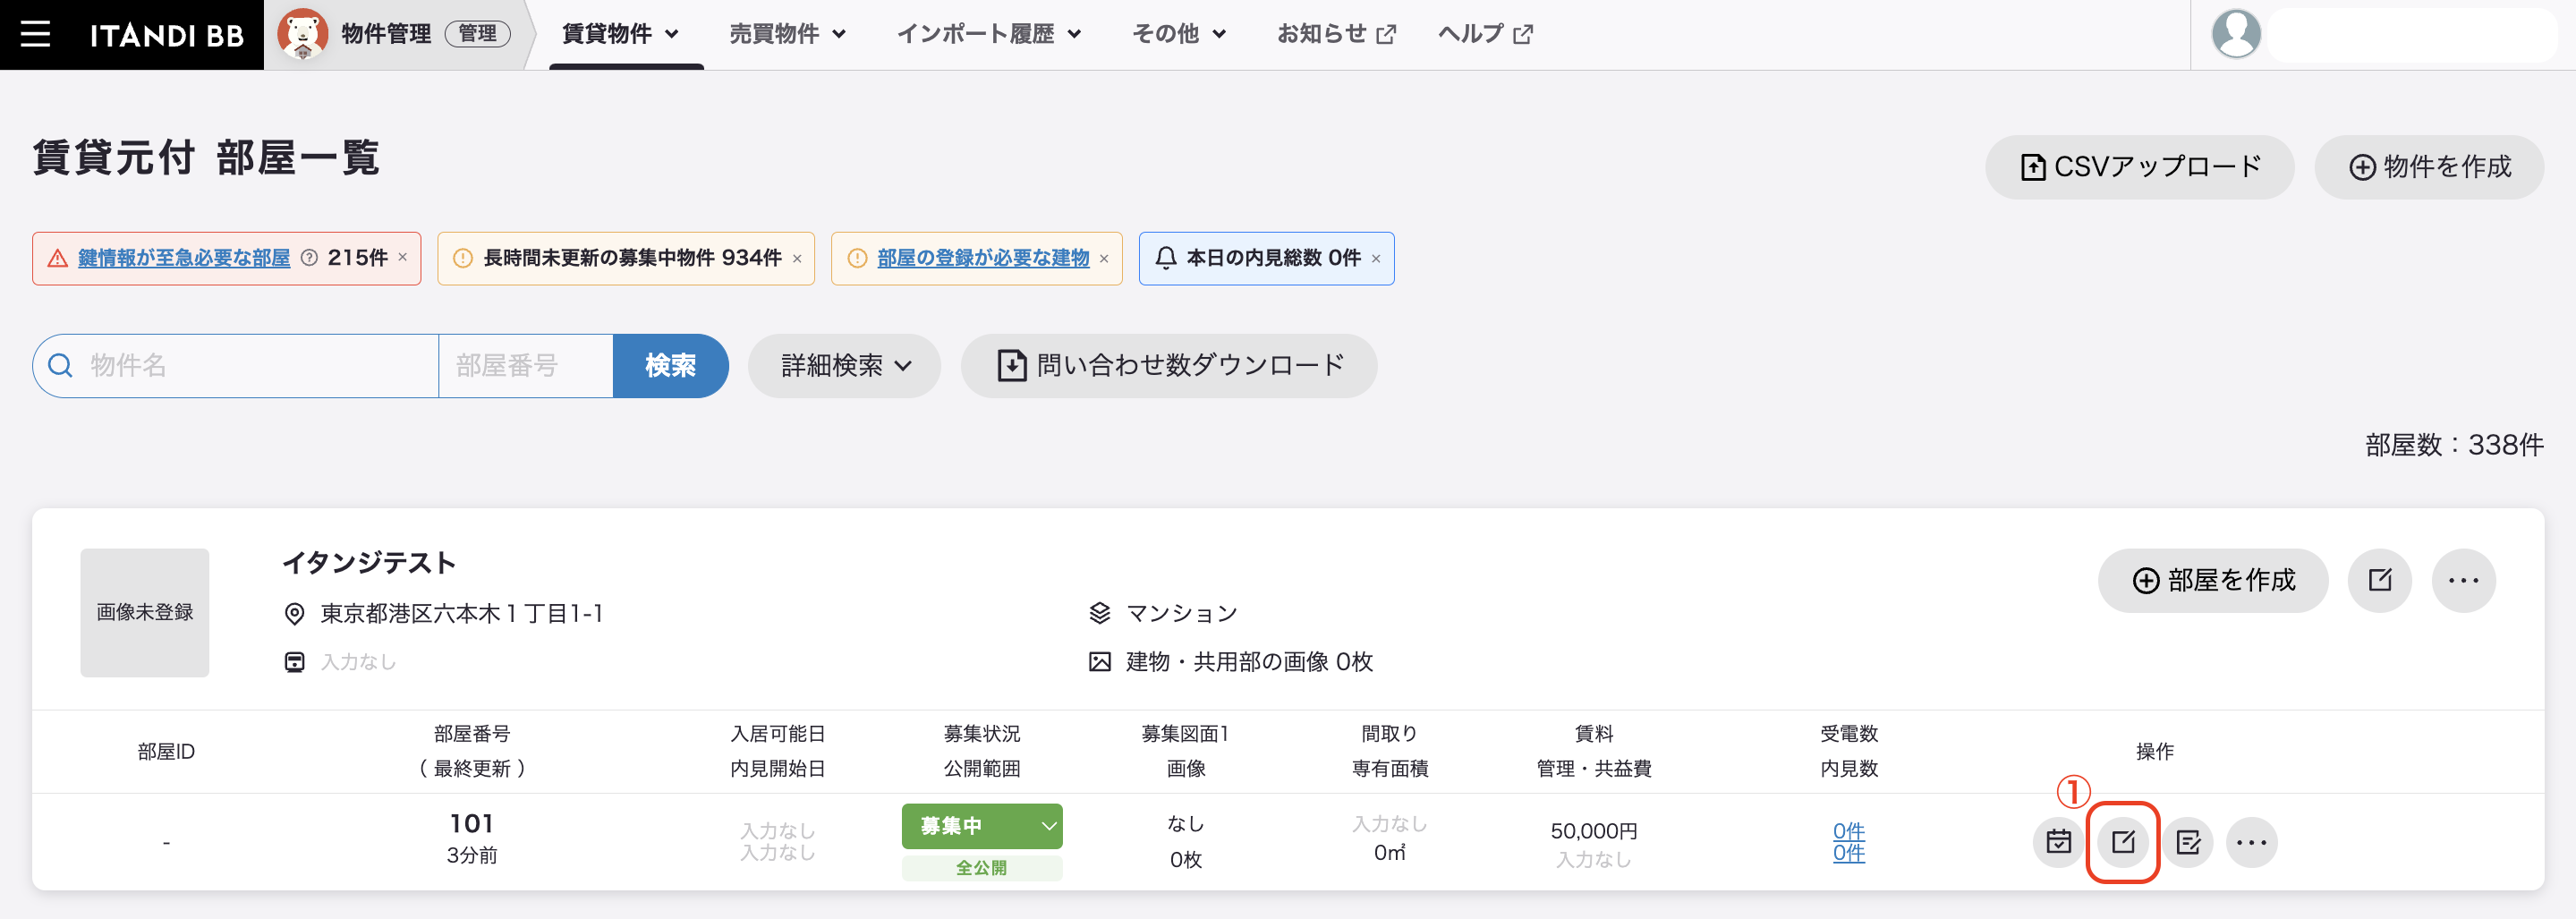The image size is (2576, 919).
Task: Open room 101 more-options ellipsis
Action: (x=2252, y=842)
